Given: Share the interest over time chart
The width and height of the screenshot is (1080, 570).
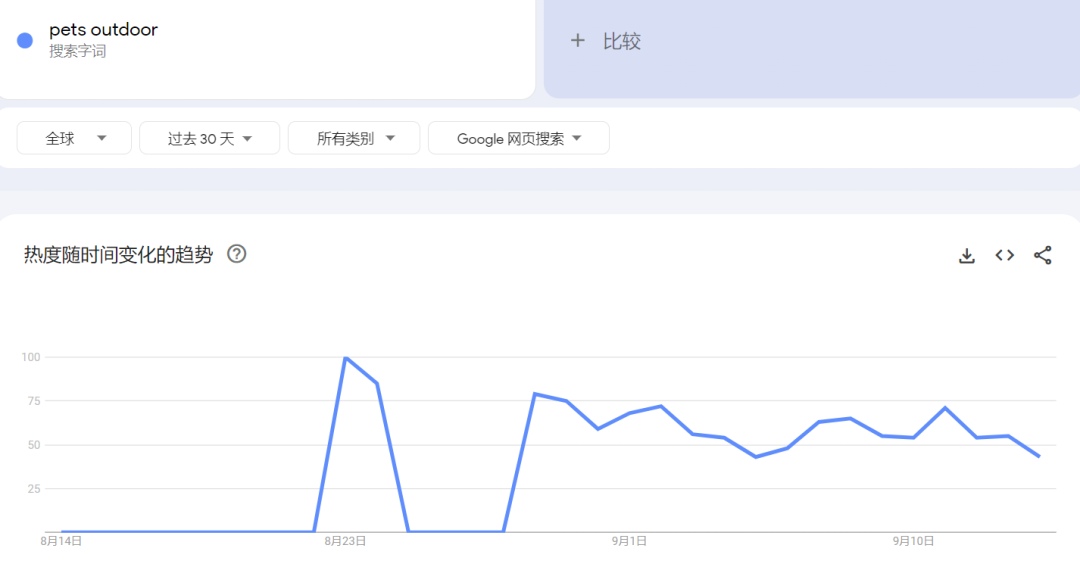Looking at the screenshot, I should click(x=1042, y=255).
